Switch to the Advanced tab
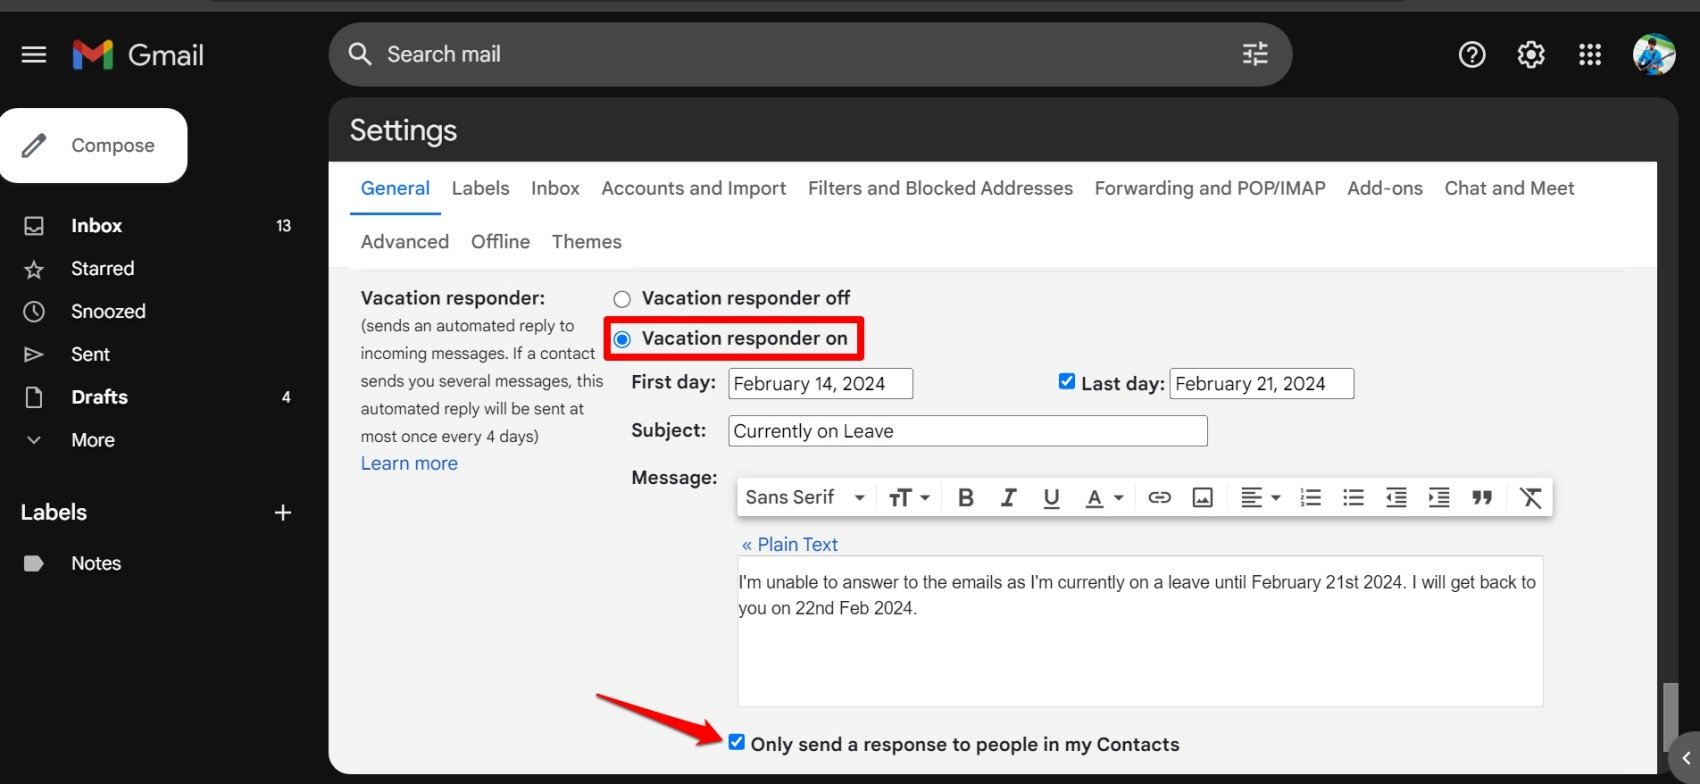The height and width of the screenshot is (784, 1700). click(x=404, y=242)
